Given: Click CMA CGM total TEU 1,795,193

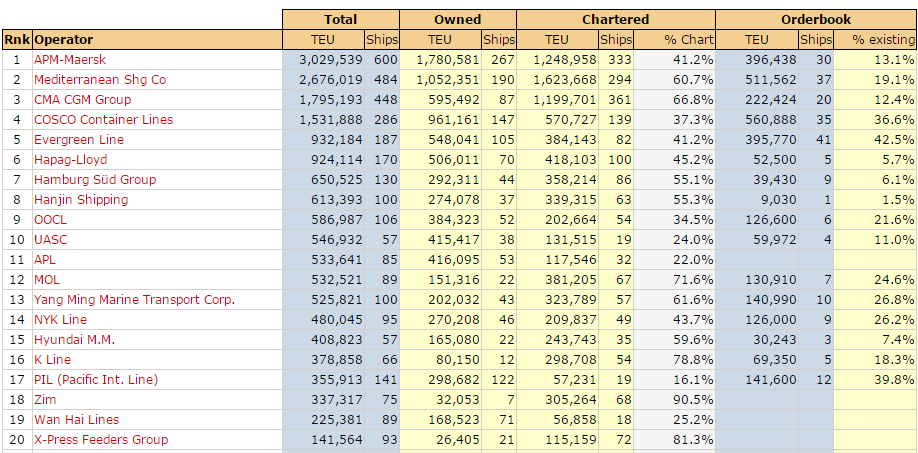Looking at the screenshot, I should [x=331, y=99].
